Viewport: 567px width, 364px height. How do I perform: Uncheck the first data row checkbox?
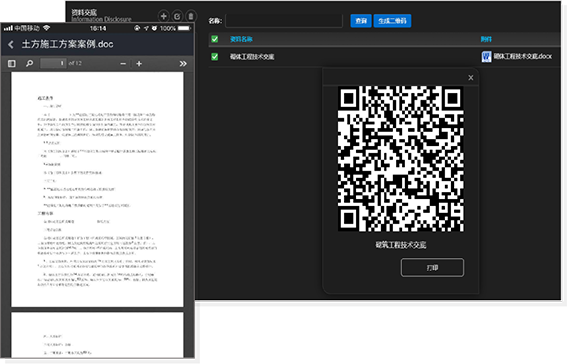[x=214, y=56]
